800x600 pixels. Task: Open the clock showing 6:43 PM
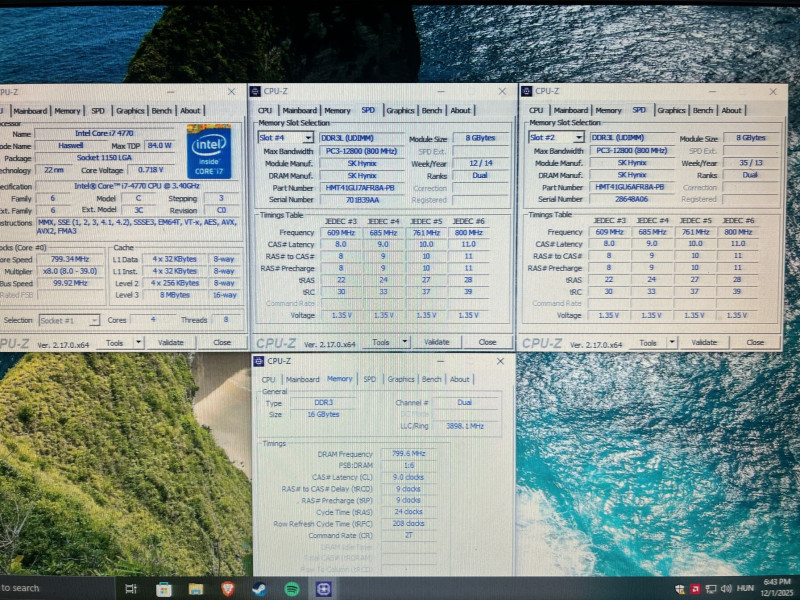click(777, 588)
